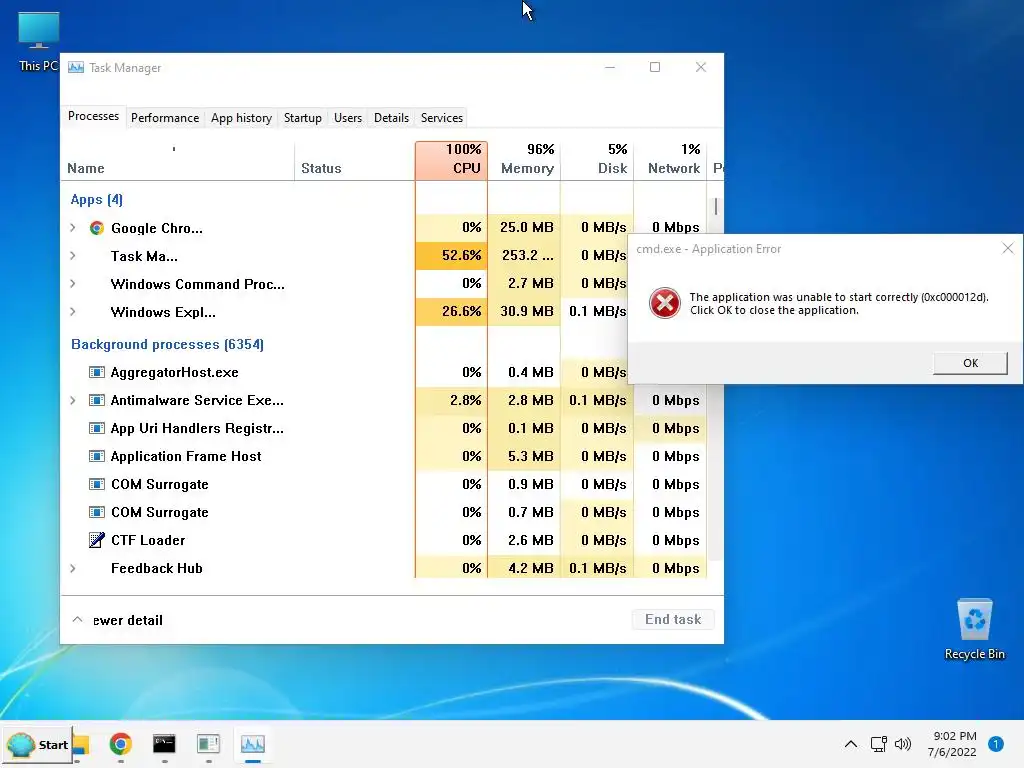Screen dimensions: 1024x768
Task: Click the Application Frame Host 5.3 MB cell
Action: 524,456
